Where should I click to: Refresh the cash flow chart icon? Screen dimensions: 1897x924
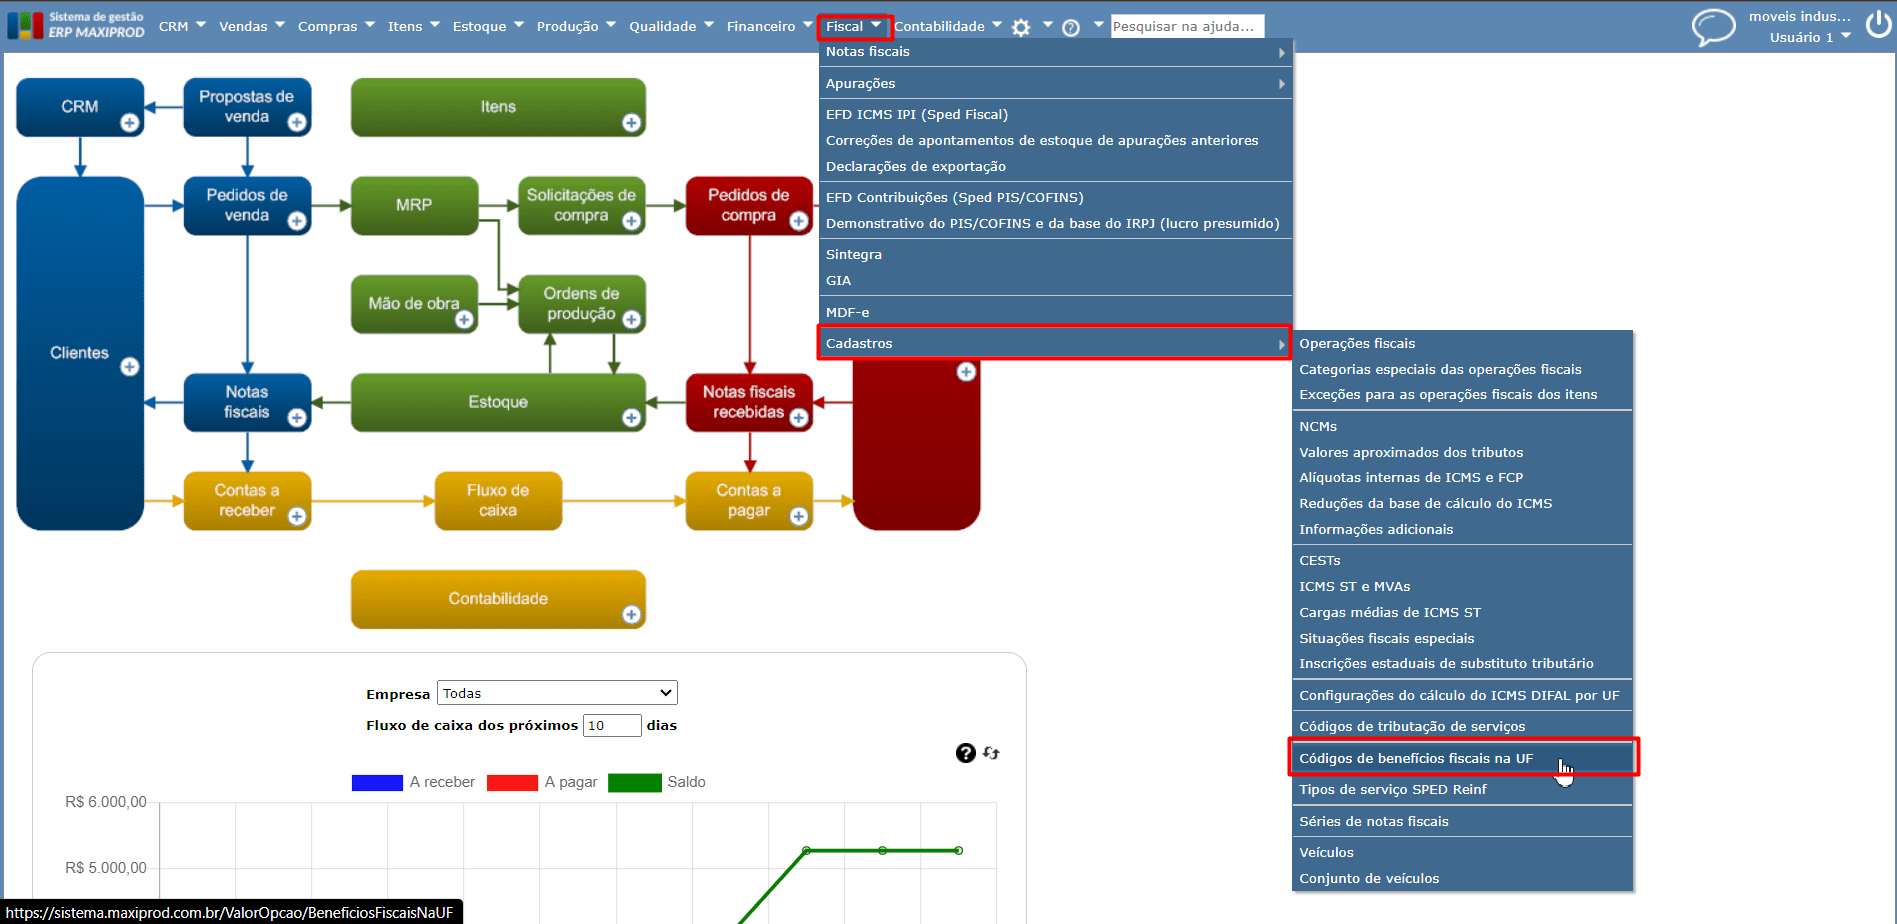[991, 753]
